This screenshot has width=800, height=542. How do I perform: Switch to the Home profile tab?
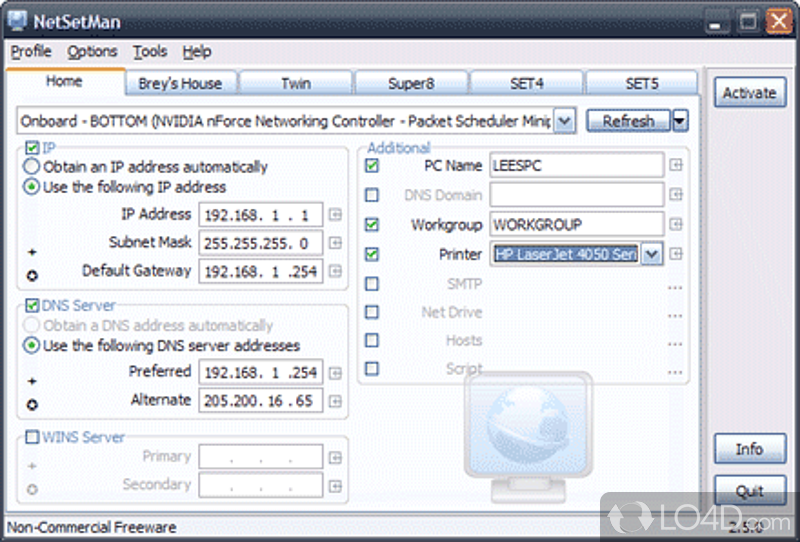[x=64, y=81]
